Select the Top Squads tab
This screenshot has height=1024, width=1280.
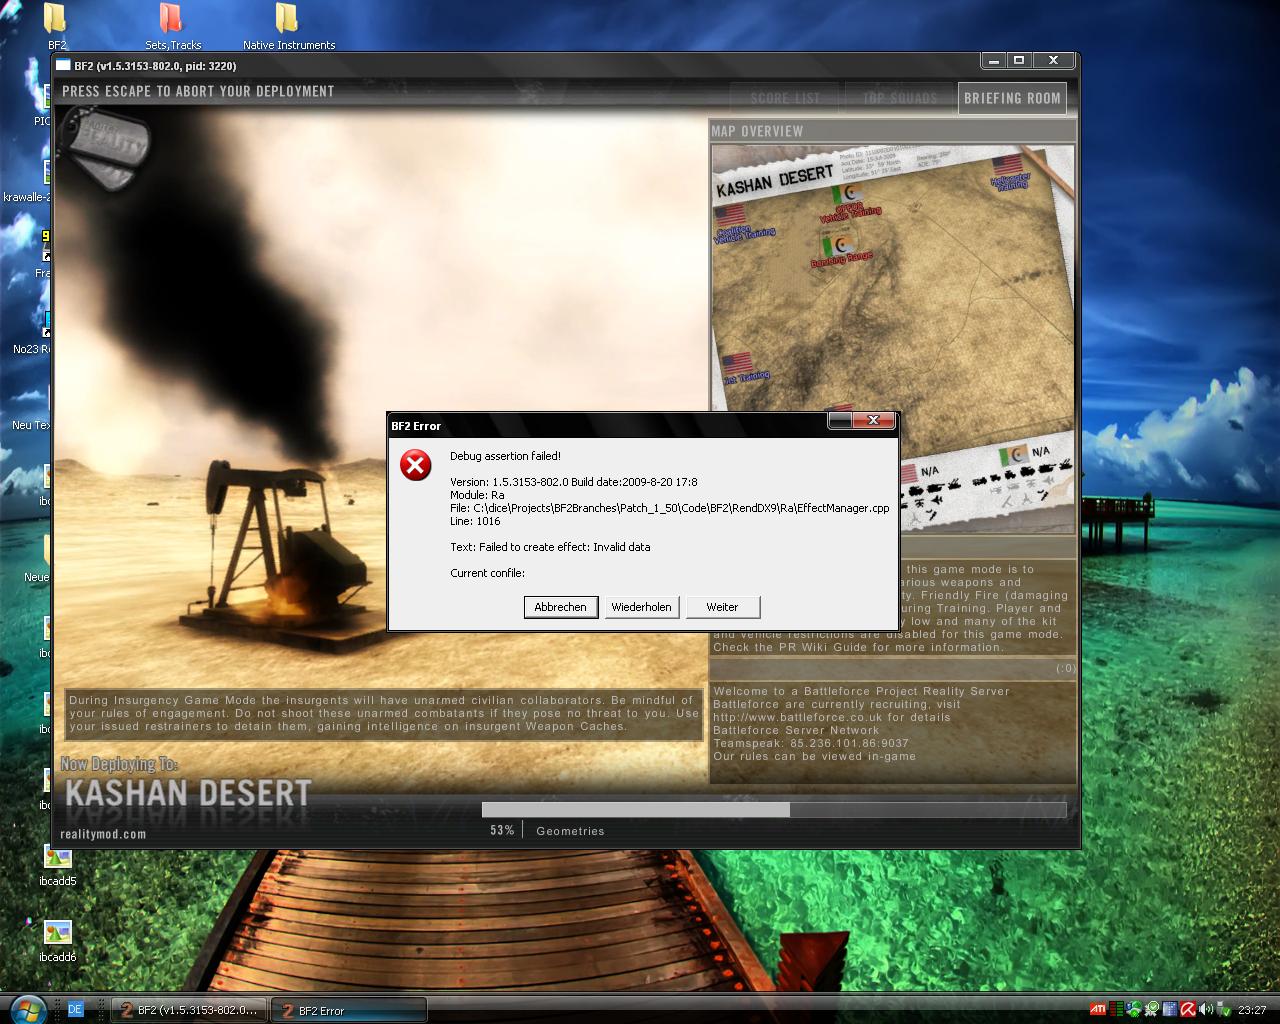pyautogui.click(x=900, y=98)
